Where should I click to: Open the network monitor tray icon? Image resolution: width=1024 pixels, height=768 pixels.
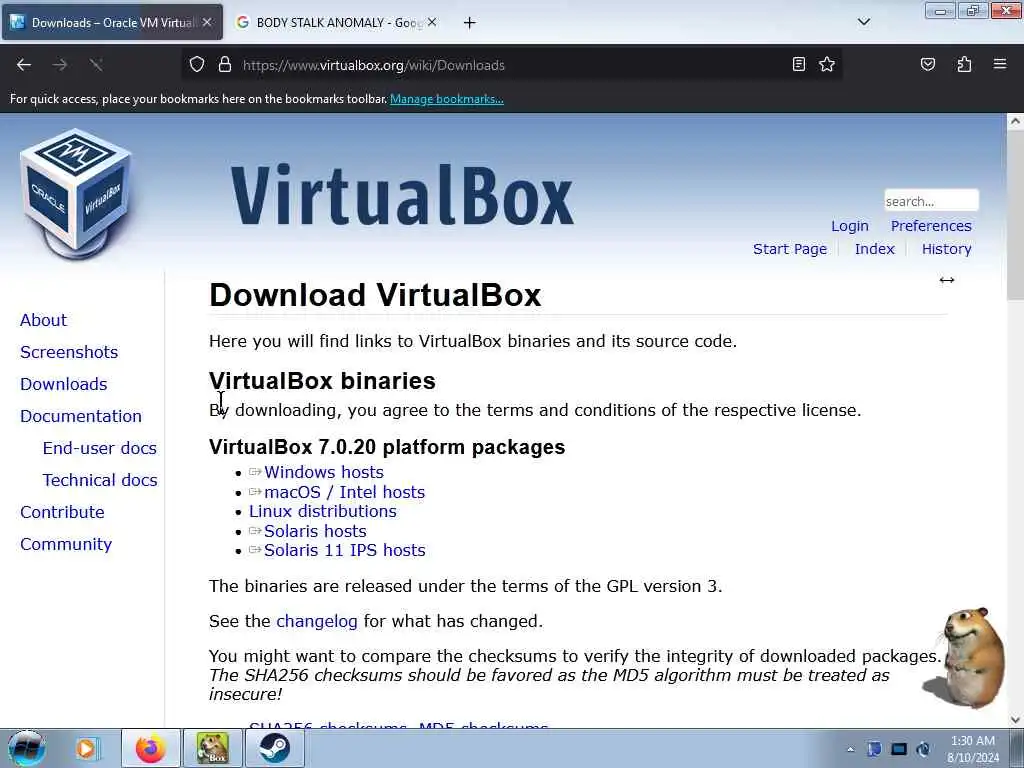coord(899,749)
